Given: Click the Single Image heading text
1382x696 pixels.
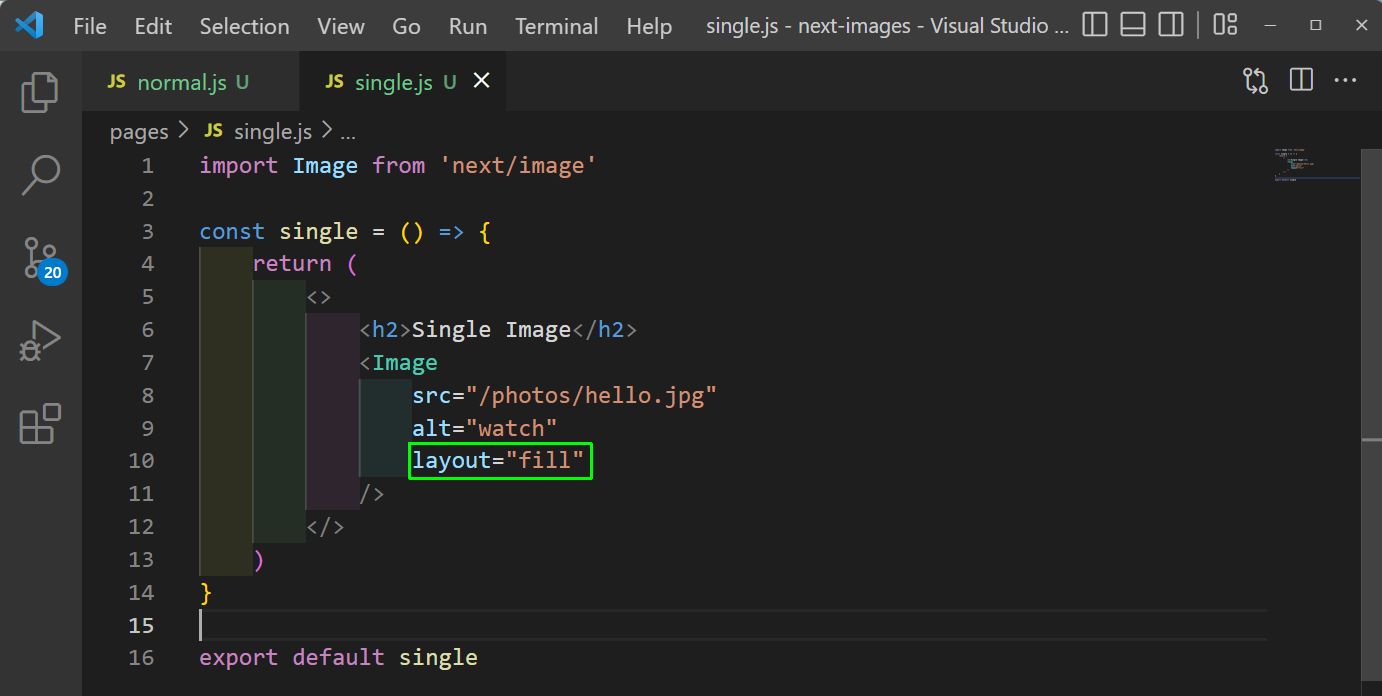Looking at the screenshot, I should pyautogui.click(x=491, y=330).
